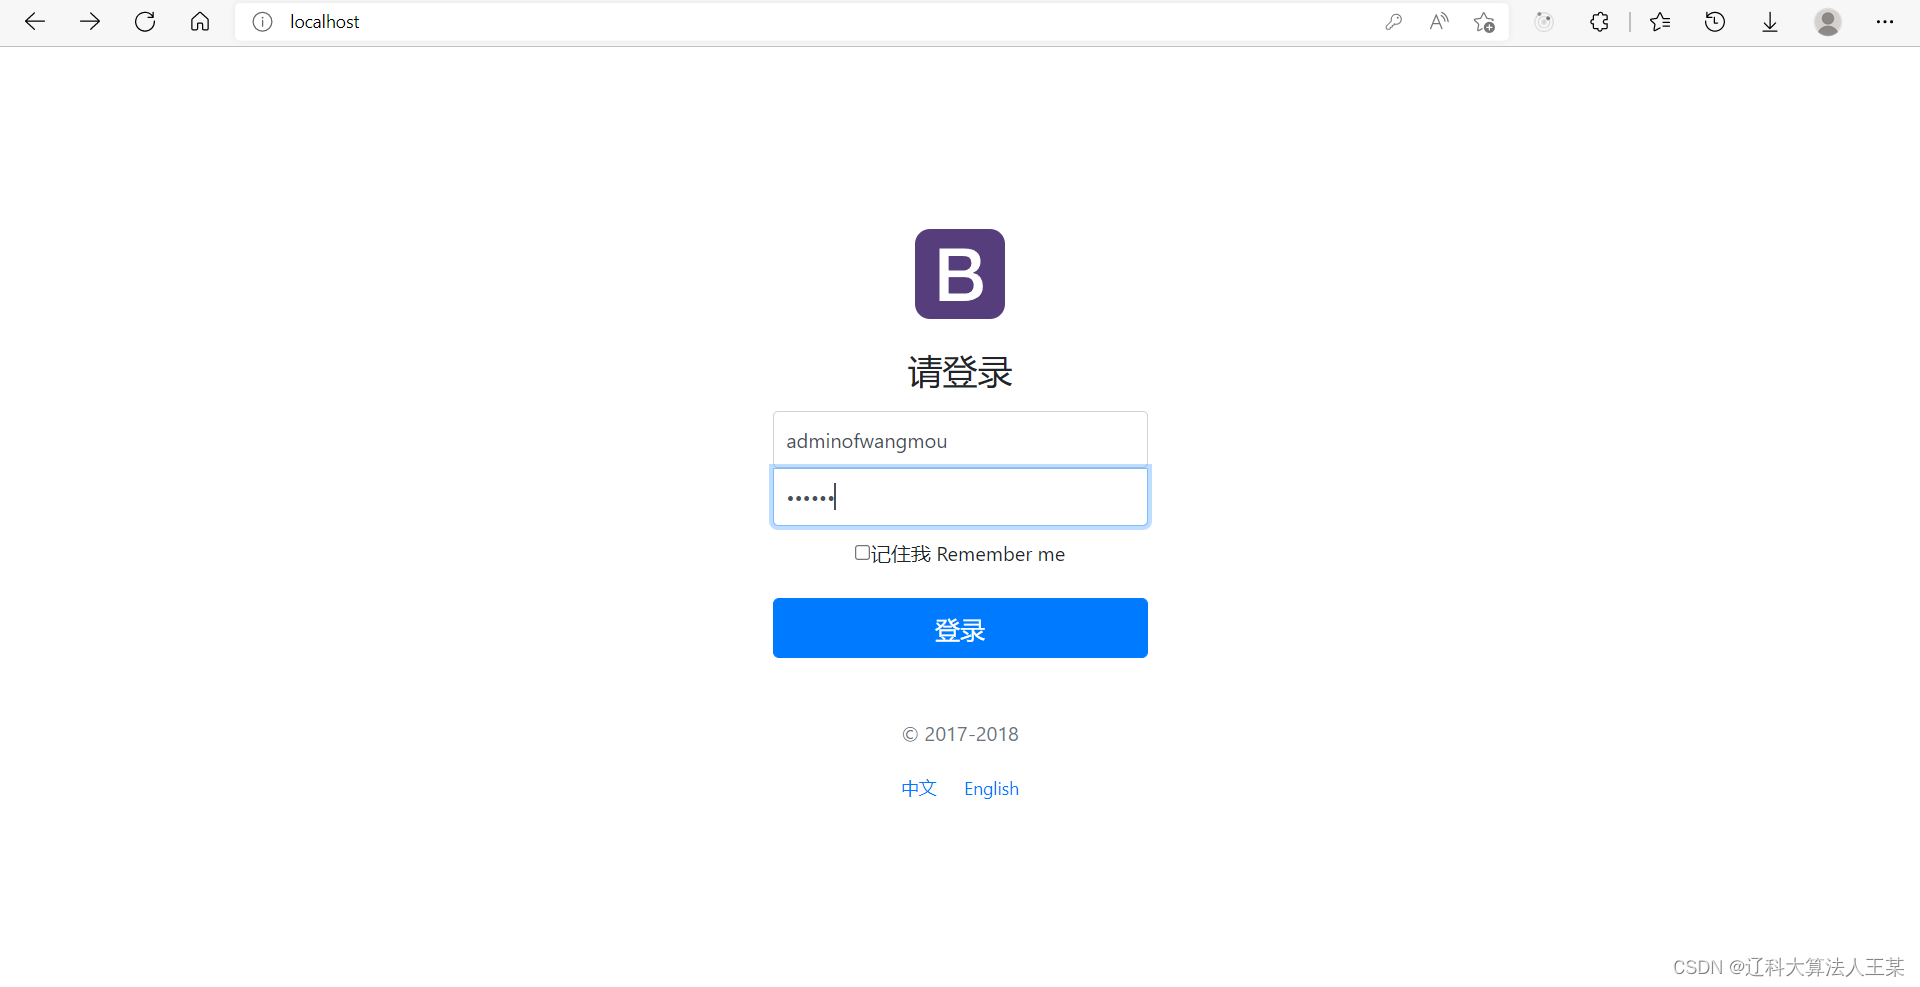The height and width of the screenshot is (987, 1920).
Task: Open saved passwords key icon in address bar
Action: 1393,22
